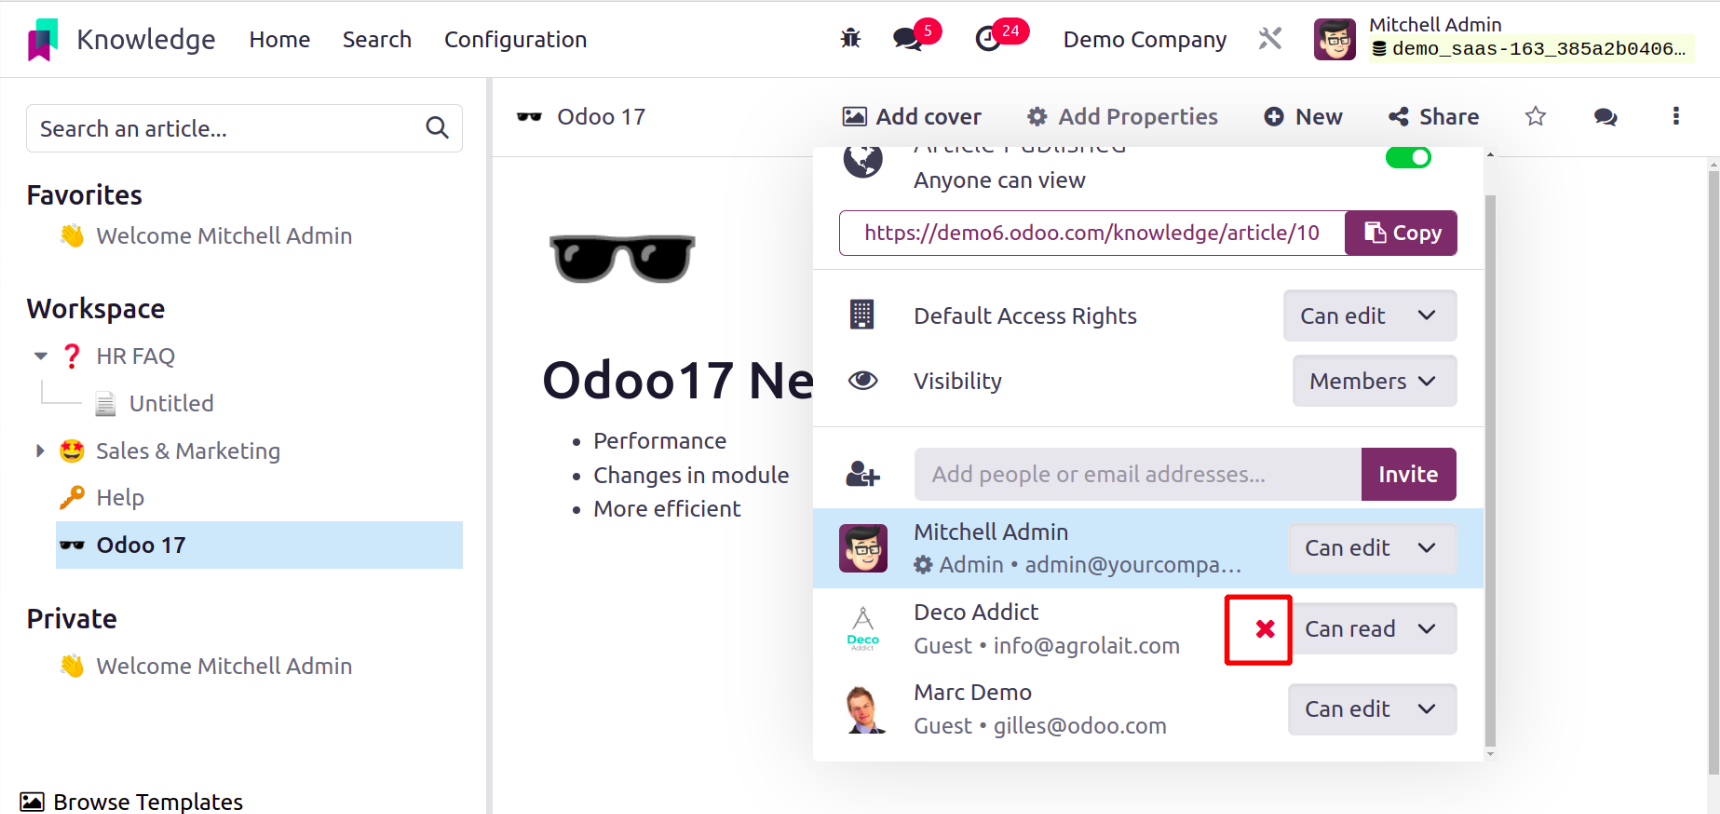Click the Copy link button
The image size is (1720, 814).
(x=1401, y=233)
